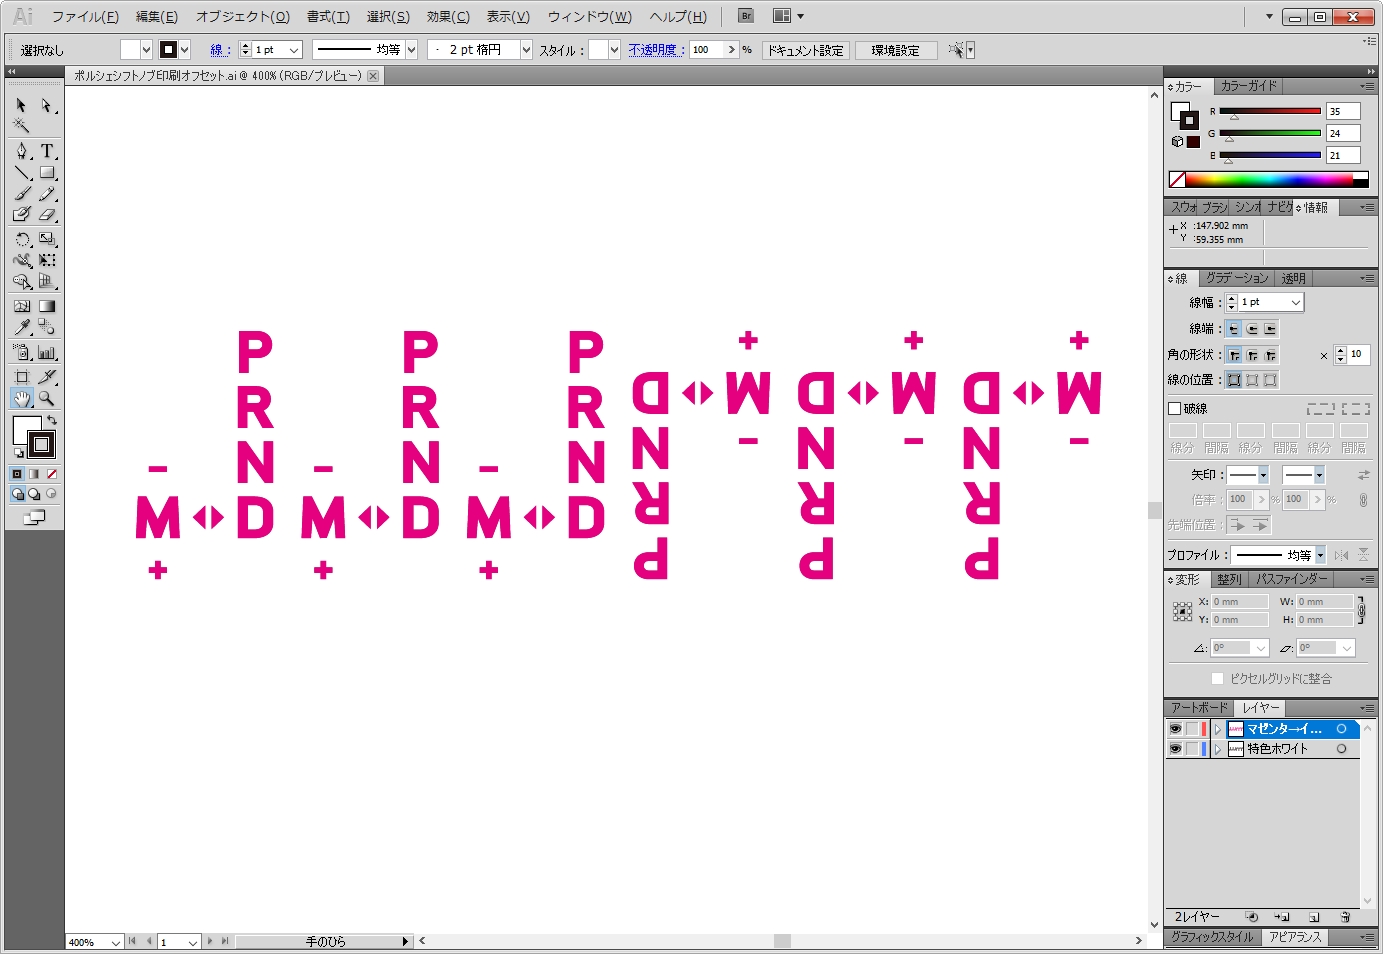Image resolution: width=1383 pixels, height=954 pixels.
Task: Delete layer using Layers panel trash icon
Action: click(1345, 917)
